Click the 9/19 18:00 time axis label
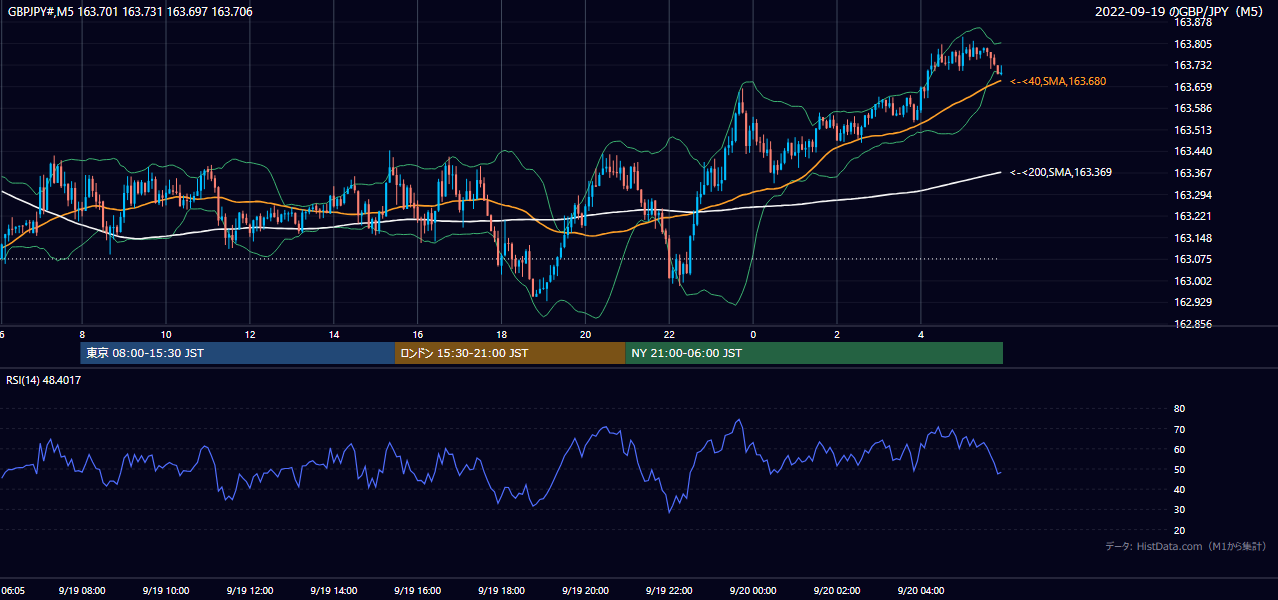Viewport: 1278px width, 600px height. click(501, 591)
